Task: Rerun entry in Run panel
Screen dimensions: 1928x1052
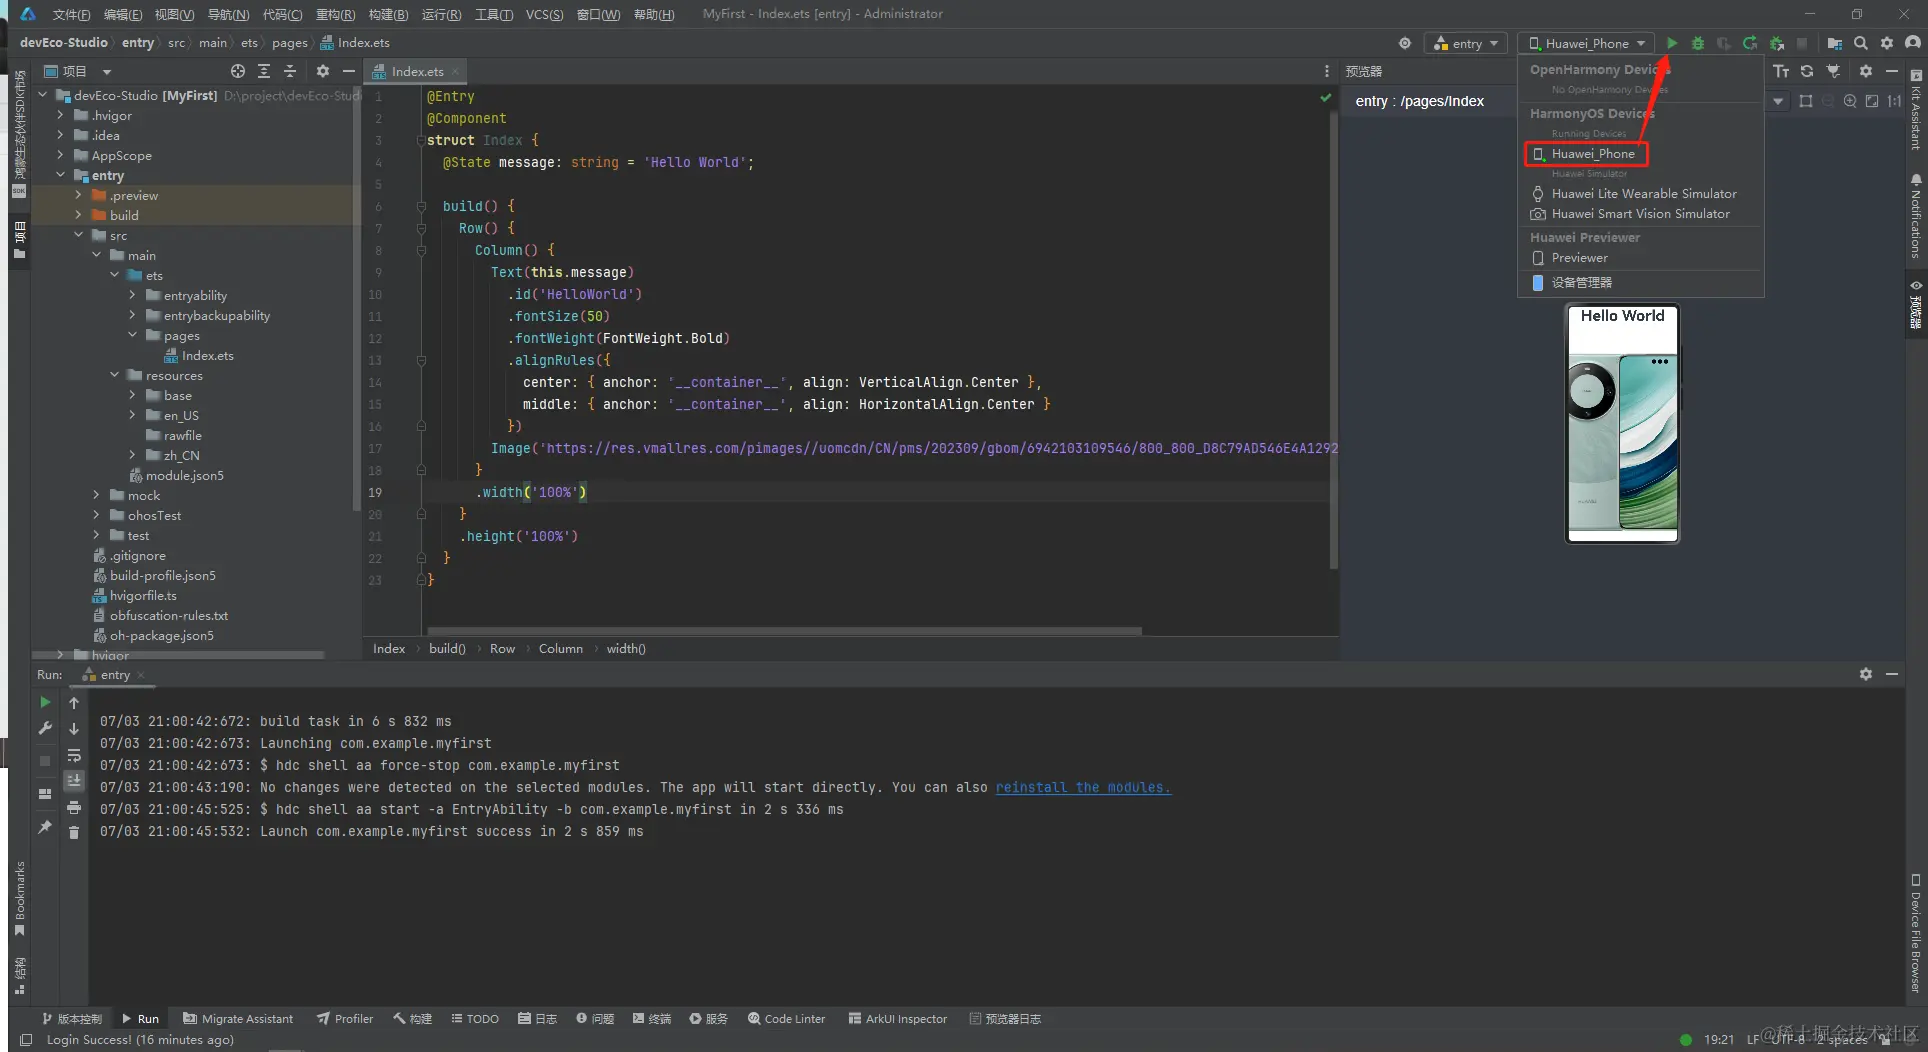Action: 45,703
